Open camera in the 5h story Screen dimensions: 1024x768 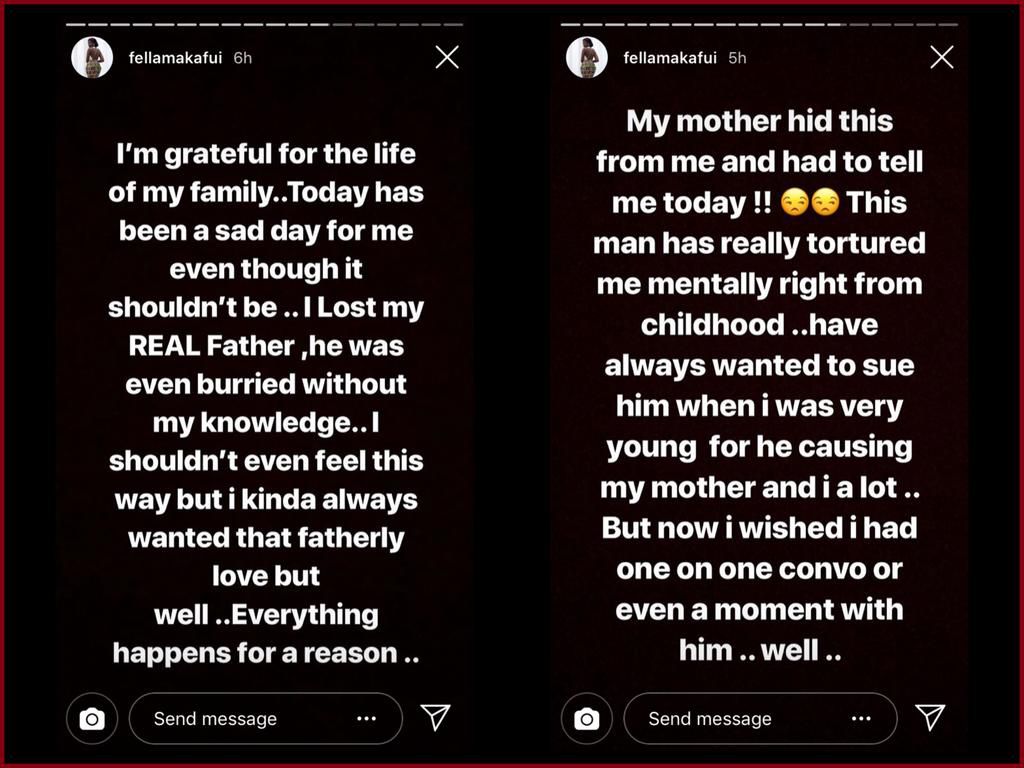tap(587, 718)
